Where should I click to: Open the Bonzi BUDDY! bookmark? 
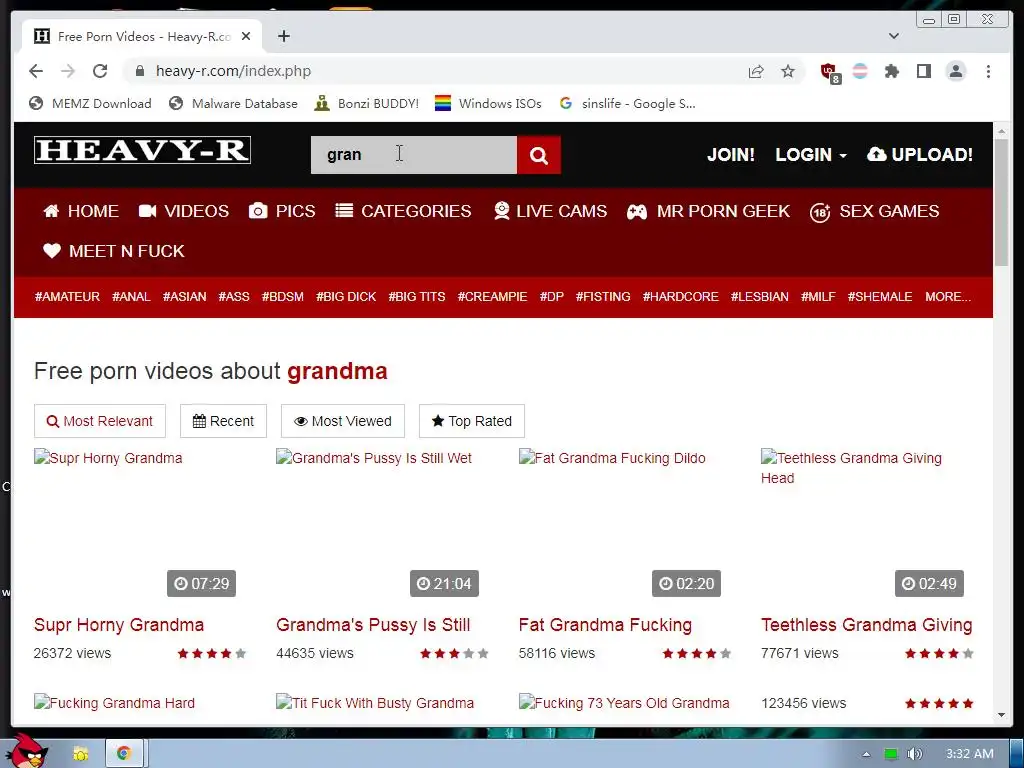tap(366, 103)
